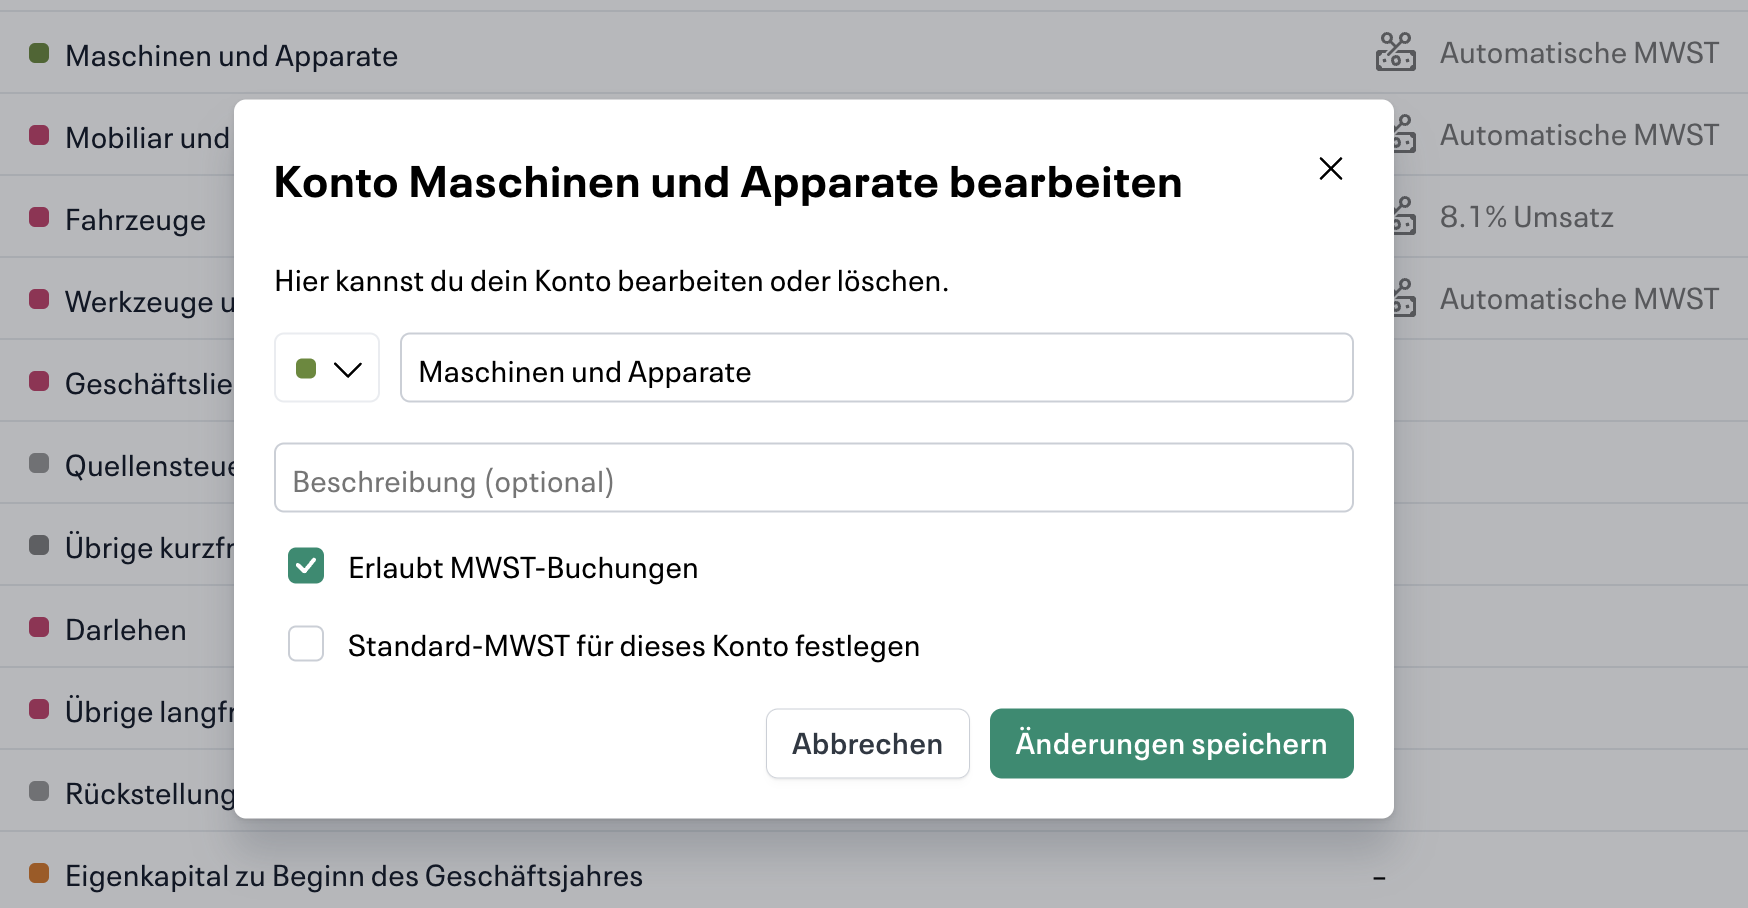Select the 8.1% Umsatz tax icon beside Fahrzeuge
1748x908 pixels.
coord(1404,216)
